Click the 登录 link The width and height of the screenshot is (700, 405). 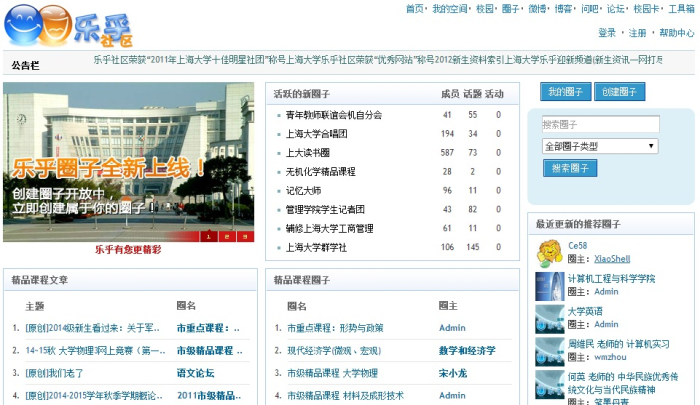(x=607, y=33)
